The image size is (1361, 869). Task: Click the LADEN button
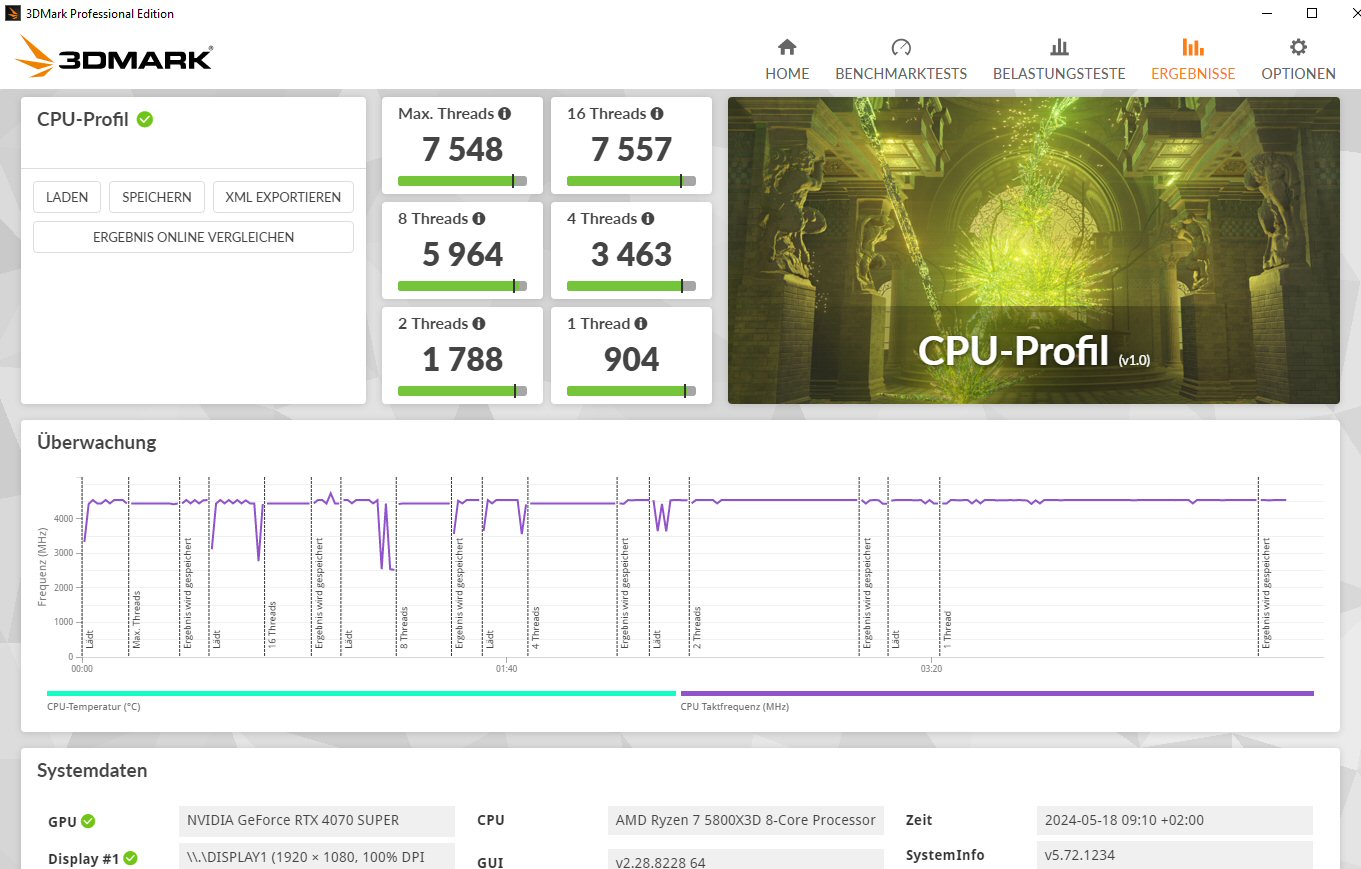[67, 197]
